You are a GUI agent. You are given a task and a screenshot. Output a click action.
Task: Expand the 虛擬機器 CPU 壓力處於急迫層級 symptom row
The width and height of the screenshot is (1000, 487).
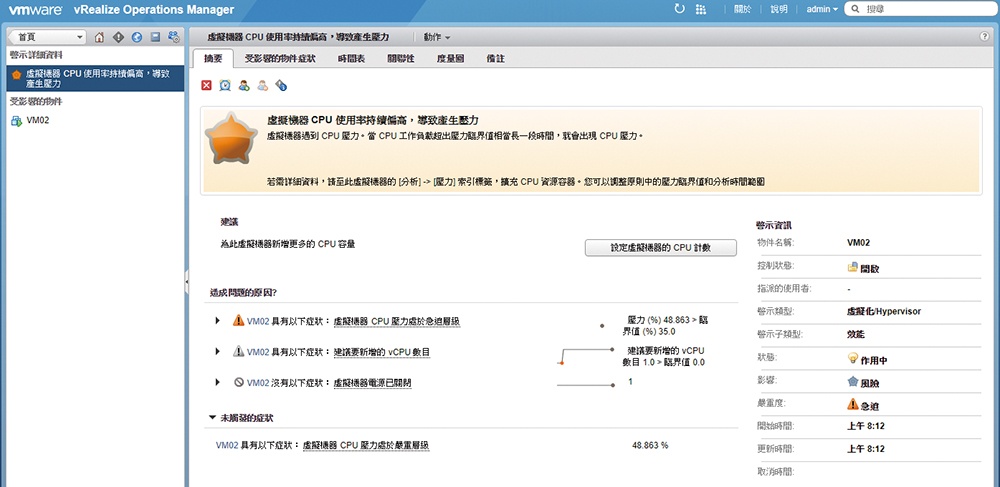click(218, 321)
